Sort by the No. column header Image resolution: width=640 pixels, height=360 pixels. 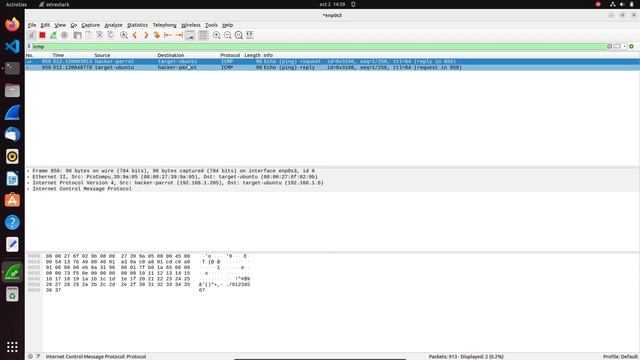click(x=29, y=55)
